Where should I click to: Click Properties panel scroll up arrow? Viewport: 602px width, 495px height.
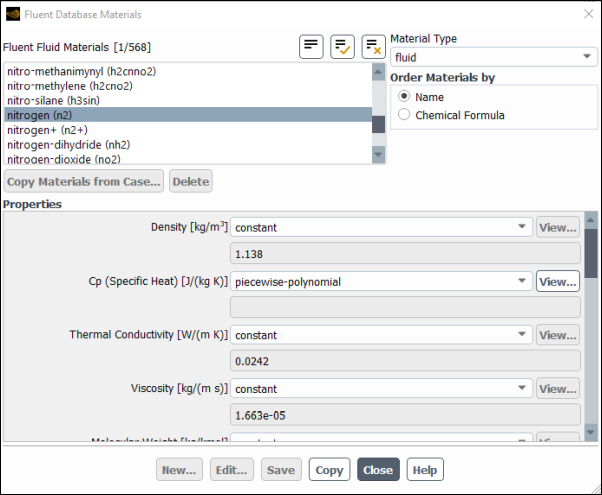[x=591, y=220]
